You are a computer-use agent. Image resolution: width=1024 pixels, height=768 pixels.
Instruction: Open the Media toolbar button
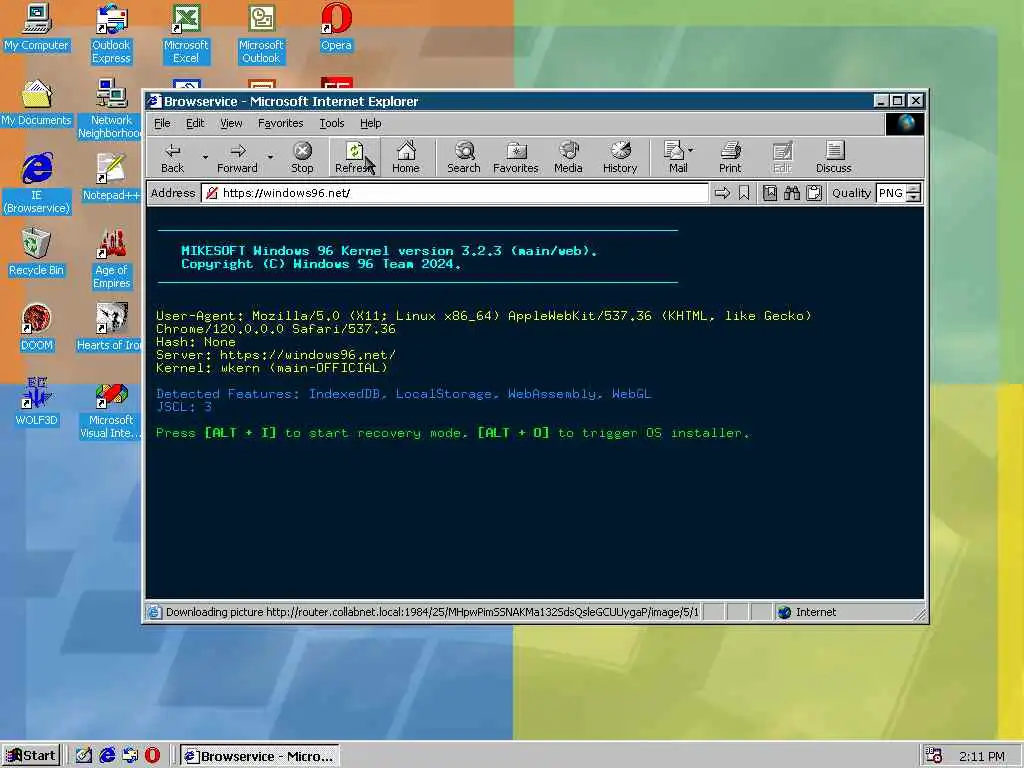[568, 157]
